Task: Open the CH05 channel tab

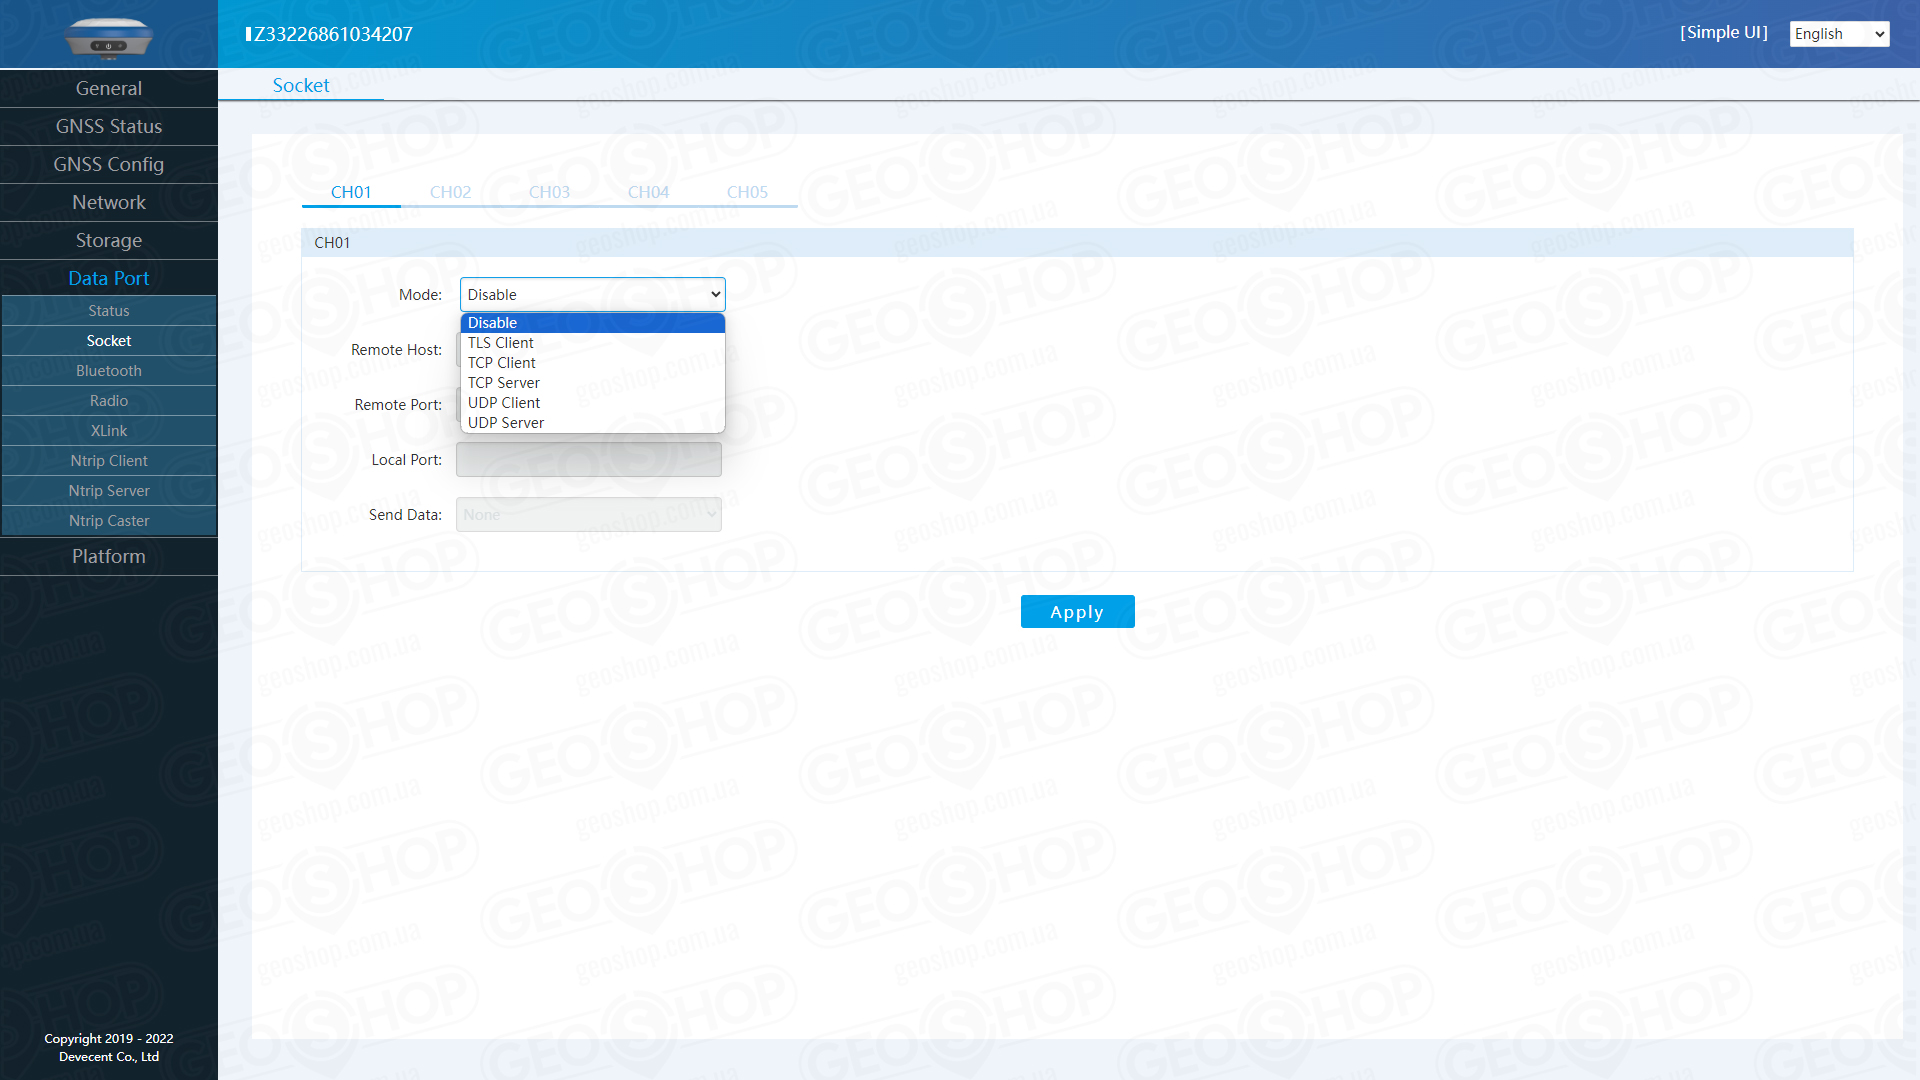Action: (x=747, y=192)
